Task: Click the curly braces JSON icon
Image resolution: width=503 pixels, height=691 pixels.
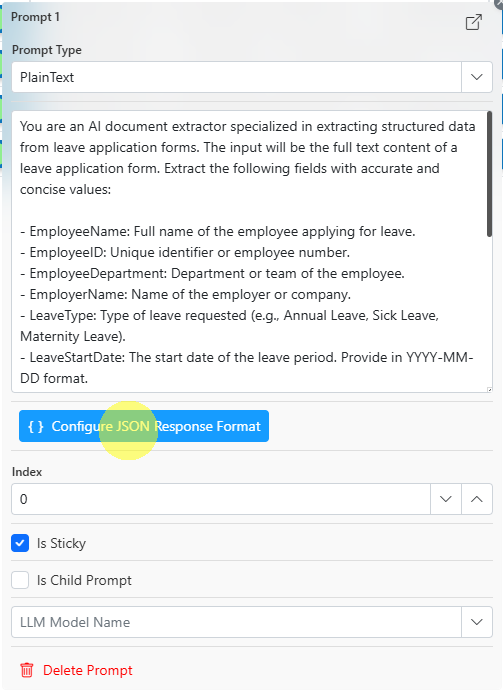Action: pyautogui.click(x=36, y=426)
